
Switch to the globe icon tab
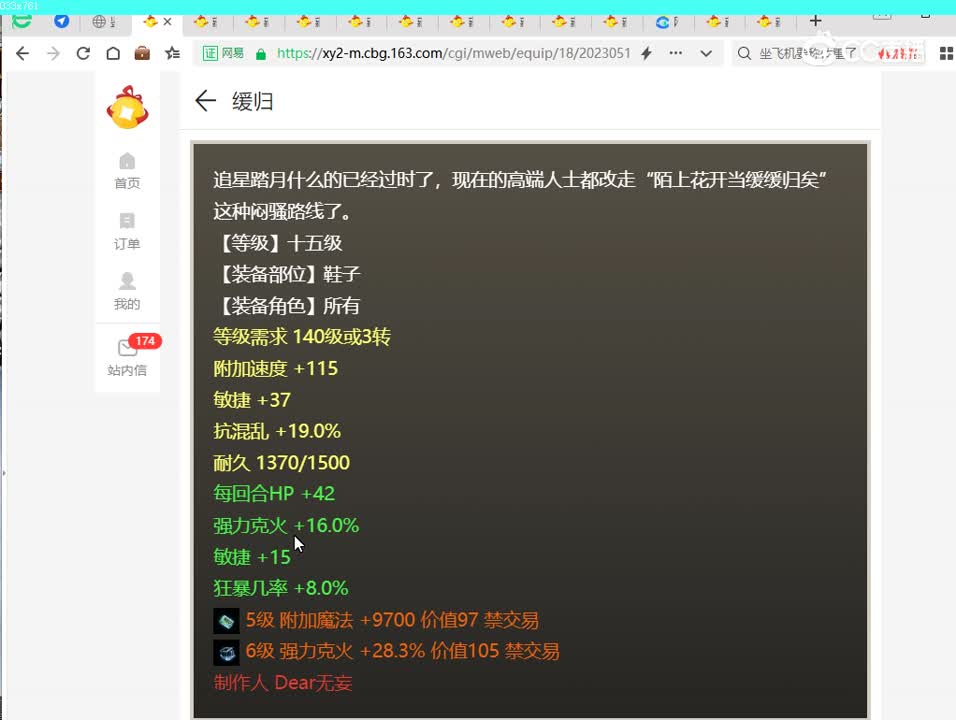coord(97,20)
